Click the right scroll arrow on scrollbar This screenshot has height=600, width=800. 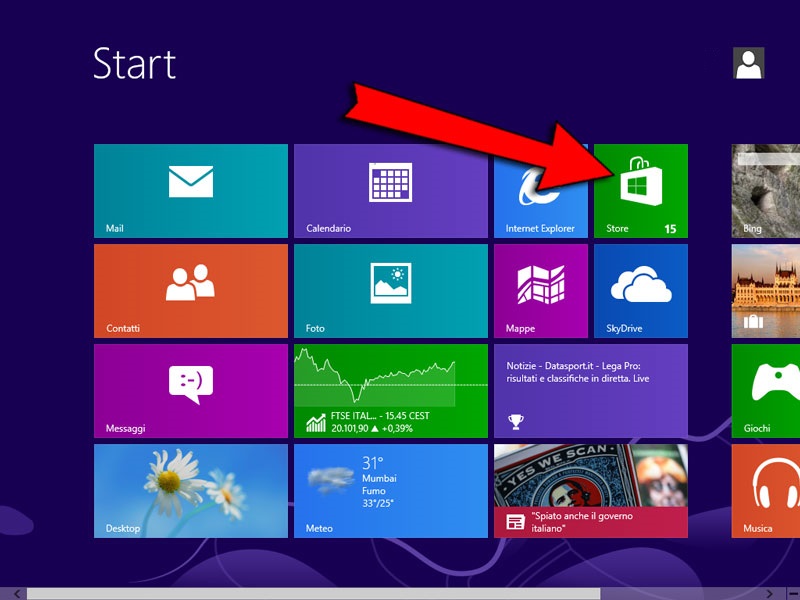point(769,594)
